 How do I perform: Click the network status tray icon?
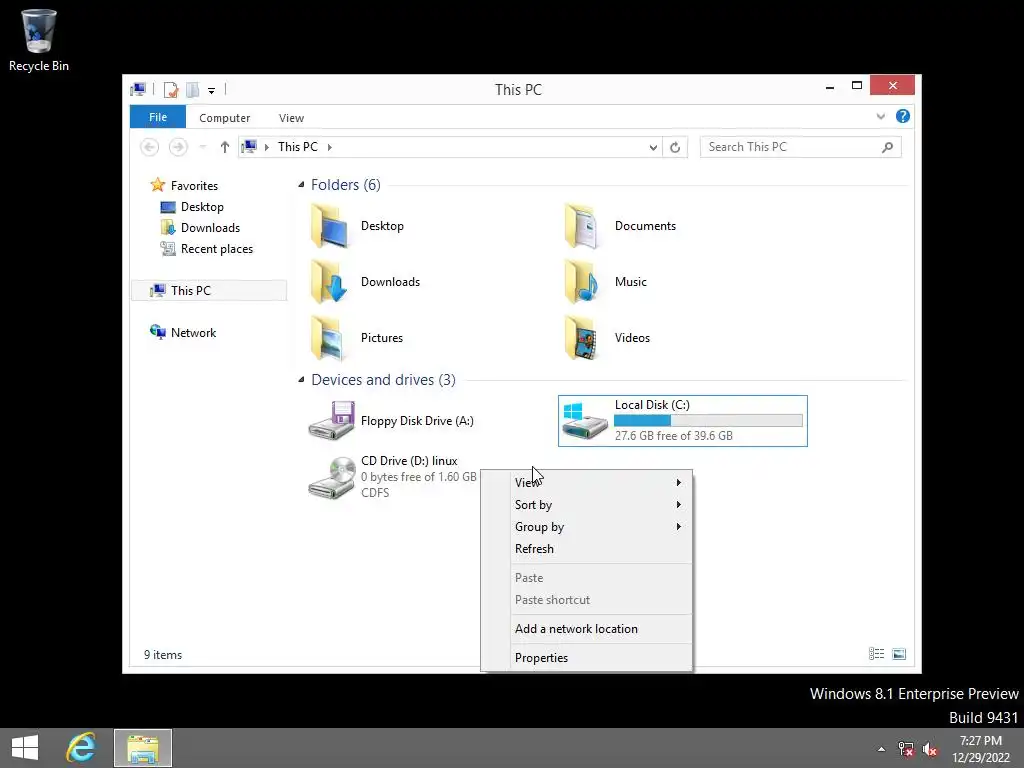coord(905,749)
